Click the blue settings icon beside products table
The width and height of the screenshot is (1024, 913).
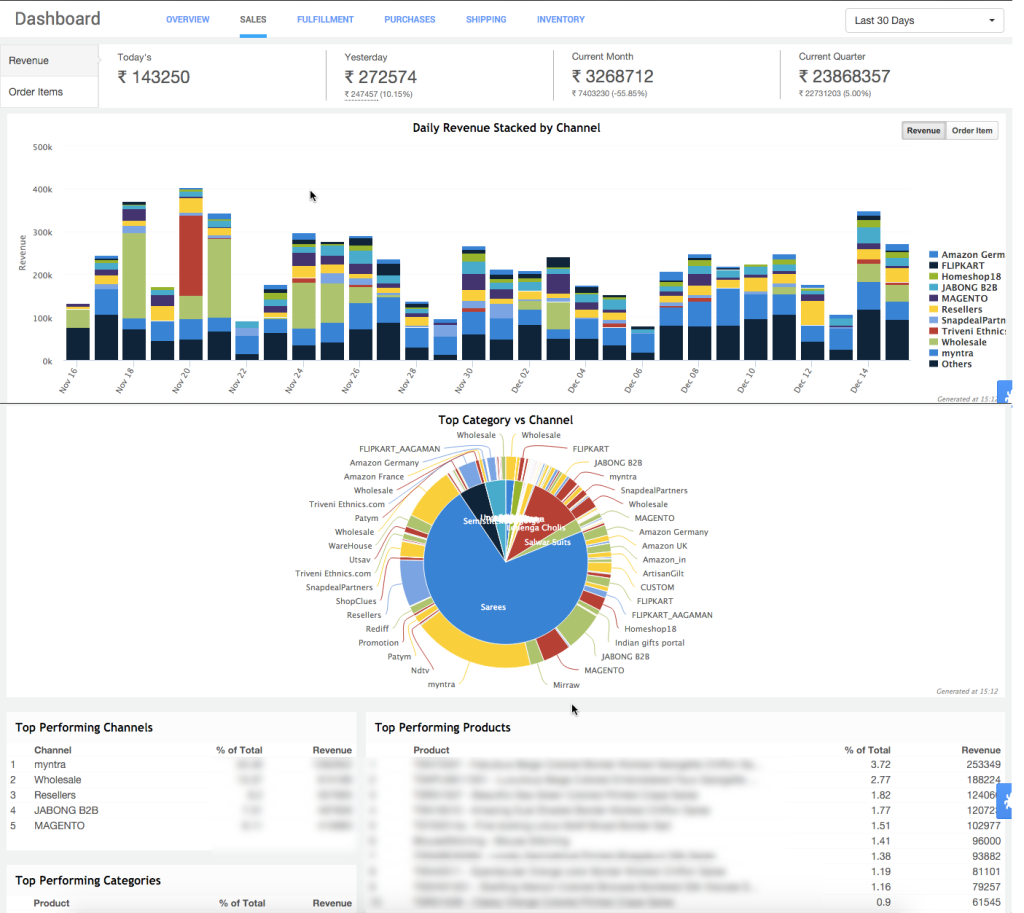coord(1006,801)
